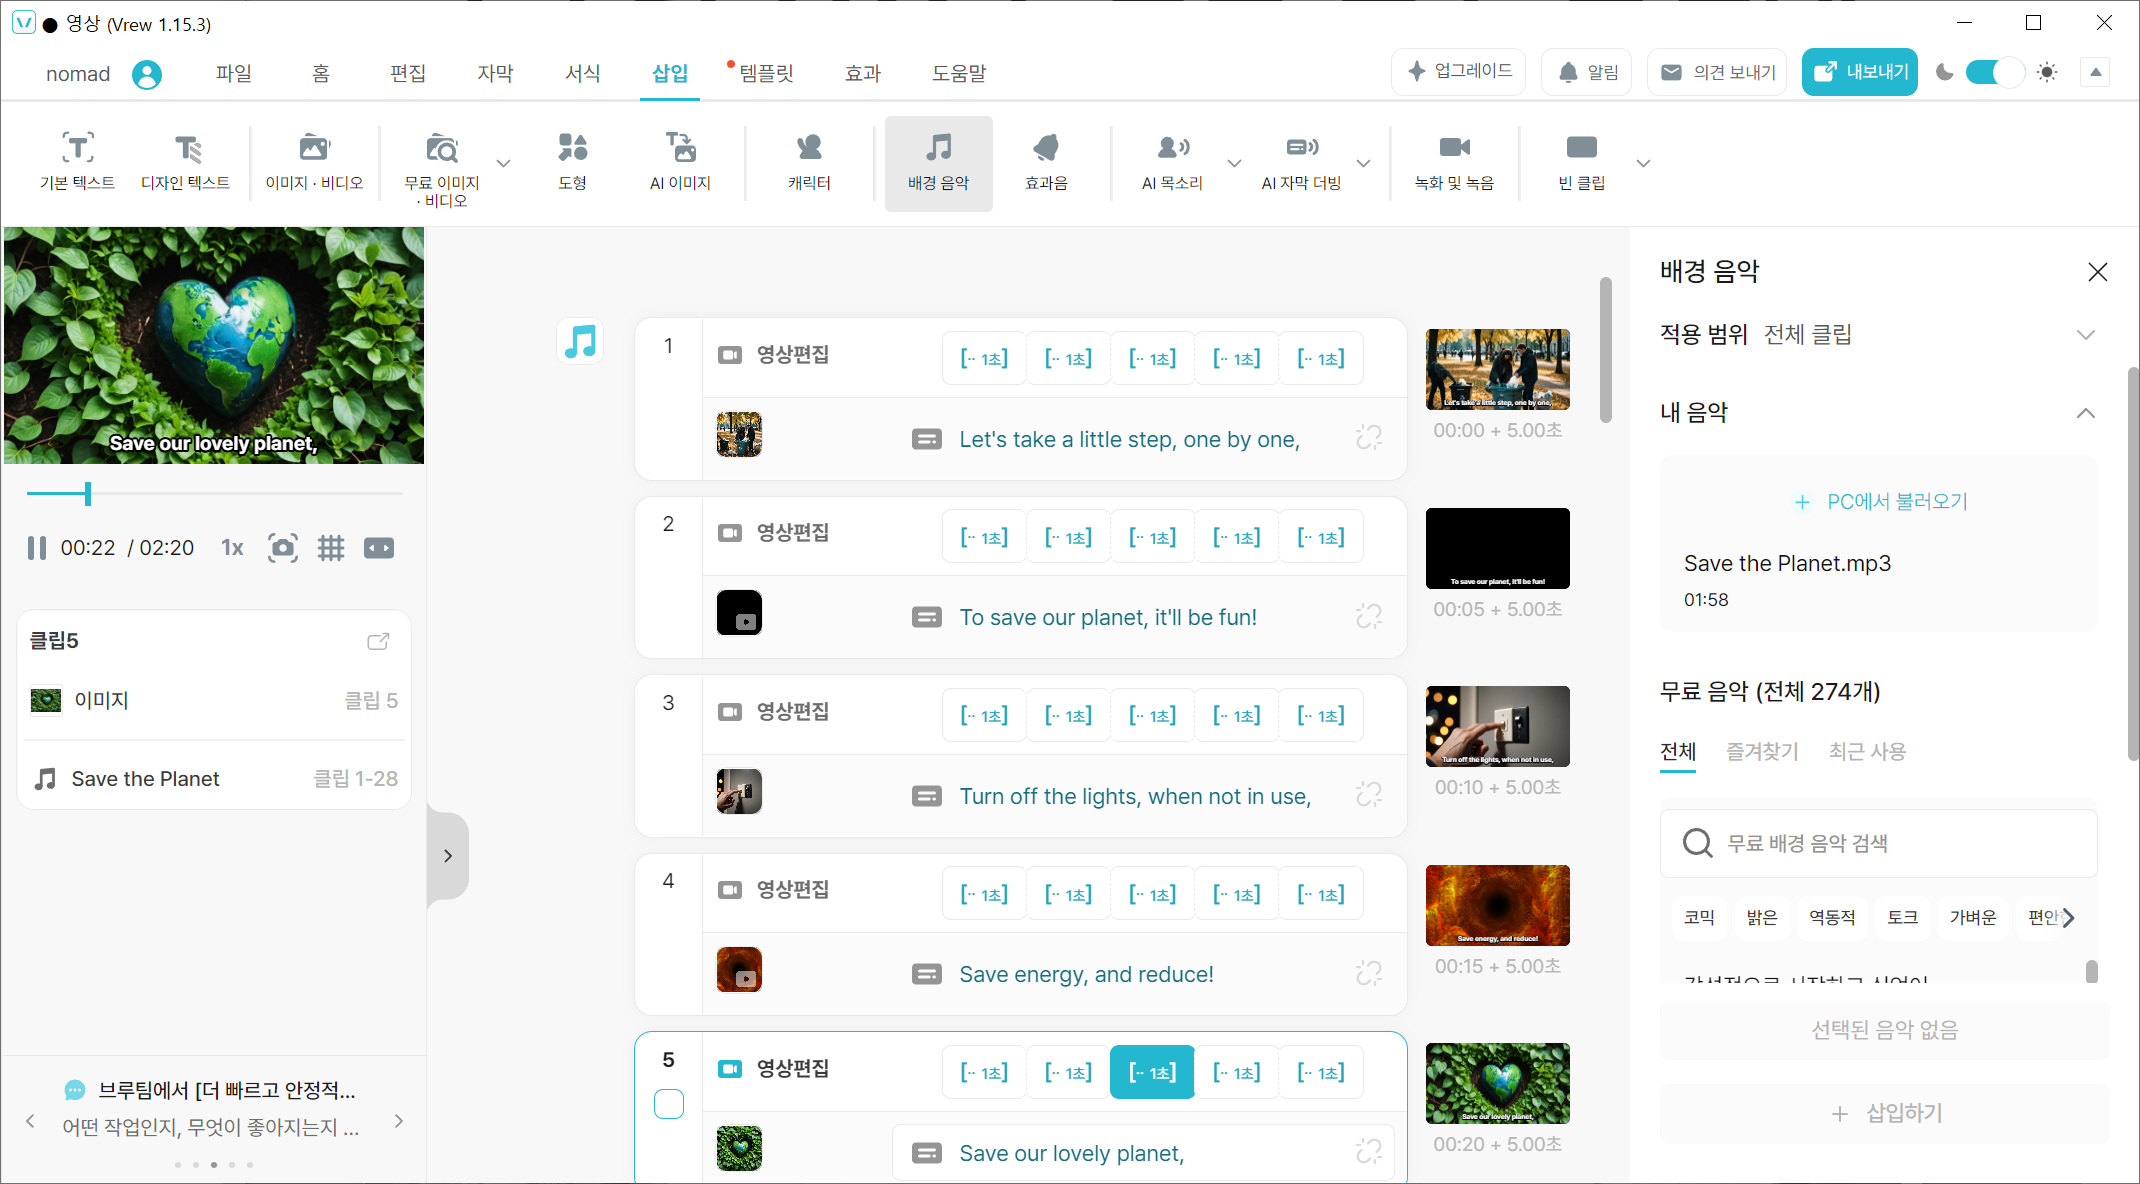2140x1184 pixels.
Task: Open 녹화 및 녹음 recording tool
Action: pyautogui.click(x=1454, y=162)
